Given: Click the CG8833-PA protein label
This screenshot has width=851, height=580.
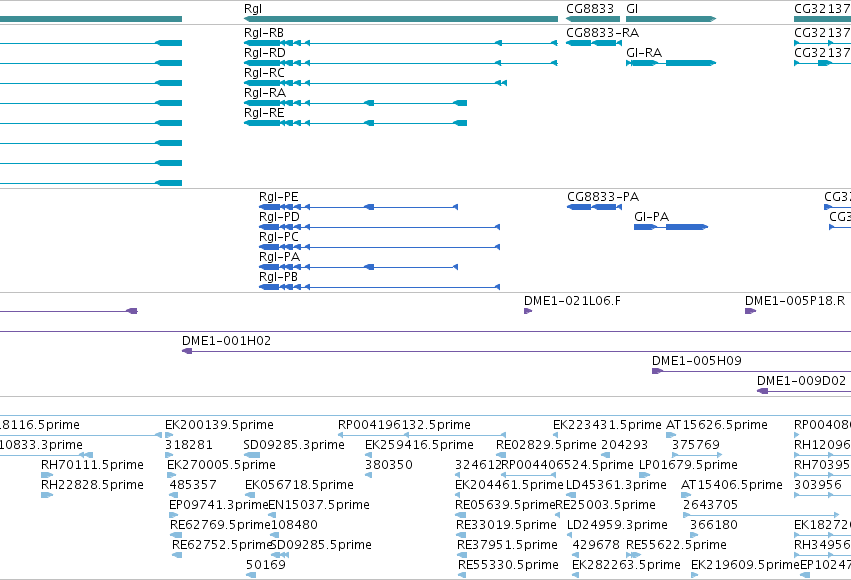Looking at the screenshot, I should coord(602,197).
